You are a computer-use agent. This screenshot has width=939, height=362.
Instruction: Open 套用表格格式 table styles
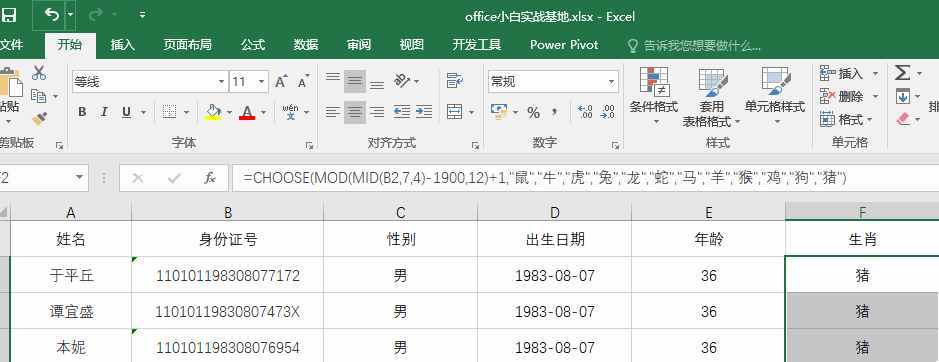pyautogui.click(x=711, y=96)
